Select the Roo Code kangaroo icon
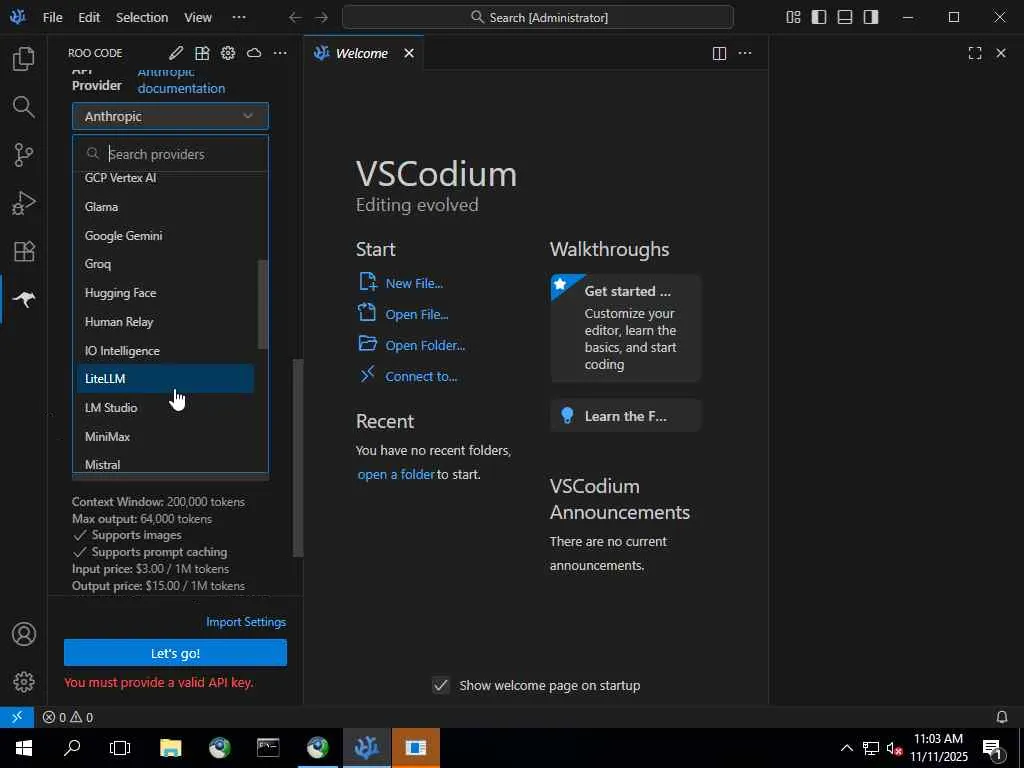Image resolution: width=1024 pixels, height=768 pixels. [24, 299]
